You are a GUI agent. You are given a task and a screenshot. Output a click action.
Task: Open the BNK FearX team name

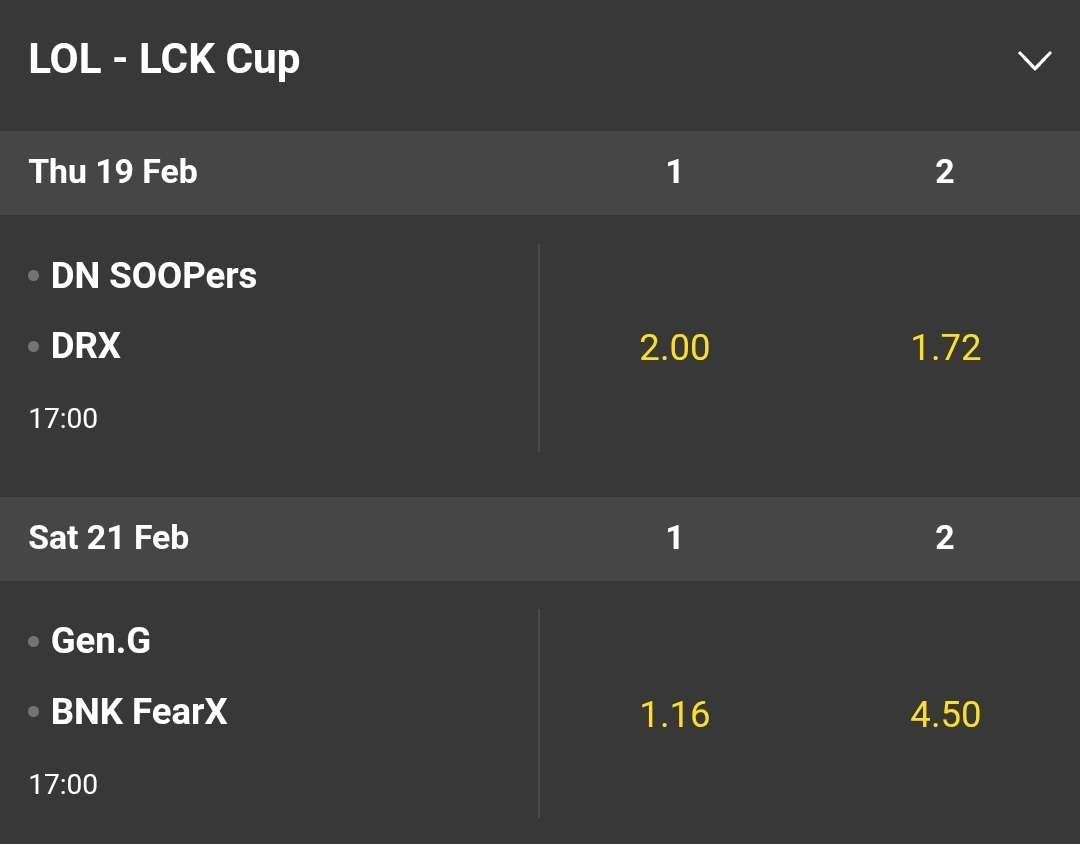click(139, 712)
